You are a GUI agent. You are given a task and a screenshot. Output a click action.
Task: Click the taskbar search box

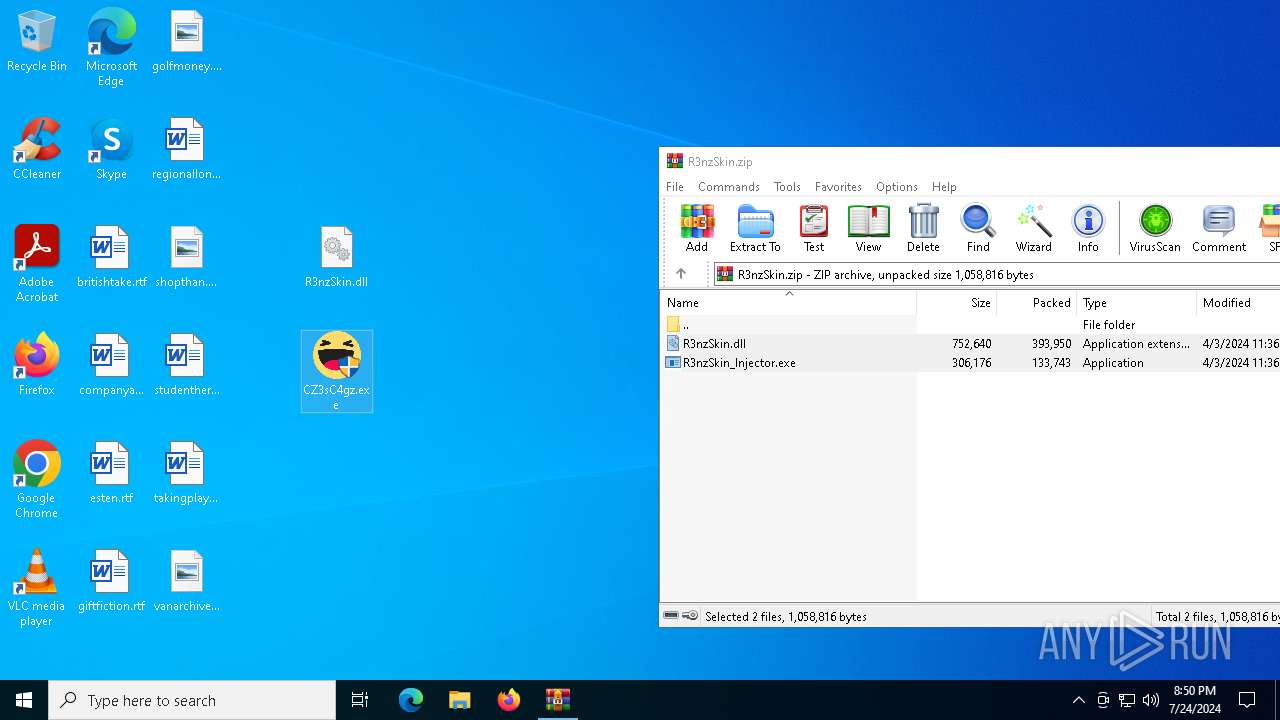[192, 700]
